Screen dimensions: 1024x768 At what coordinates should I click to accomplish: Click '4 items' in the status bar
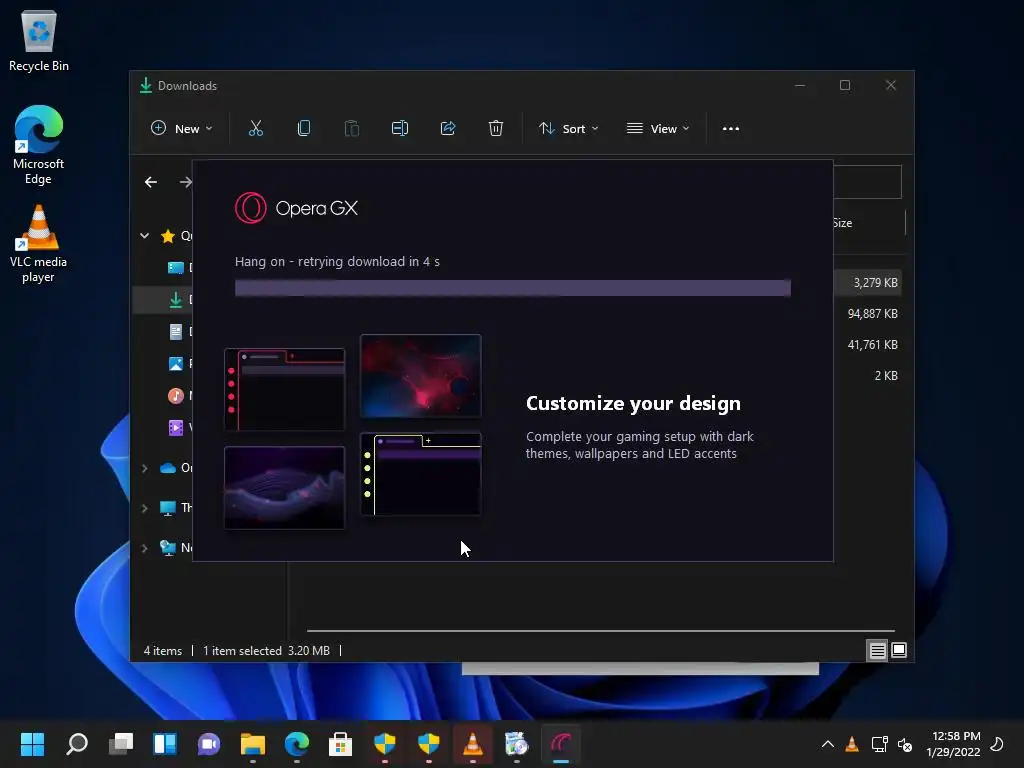coord(163,651)
